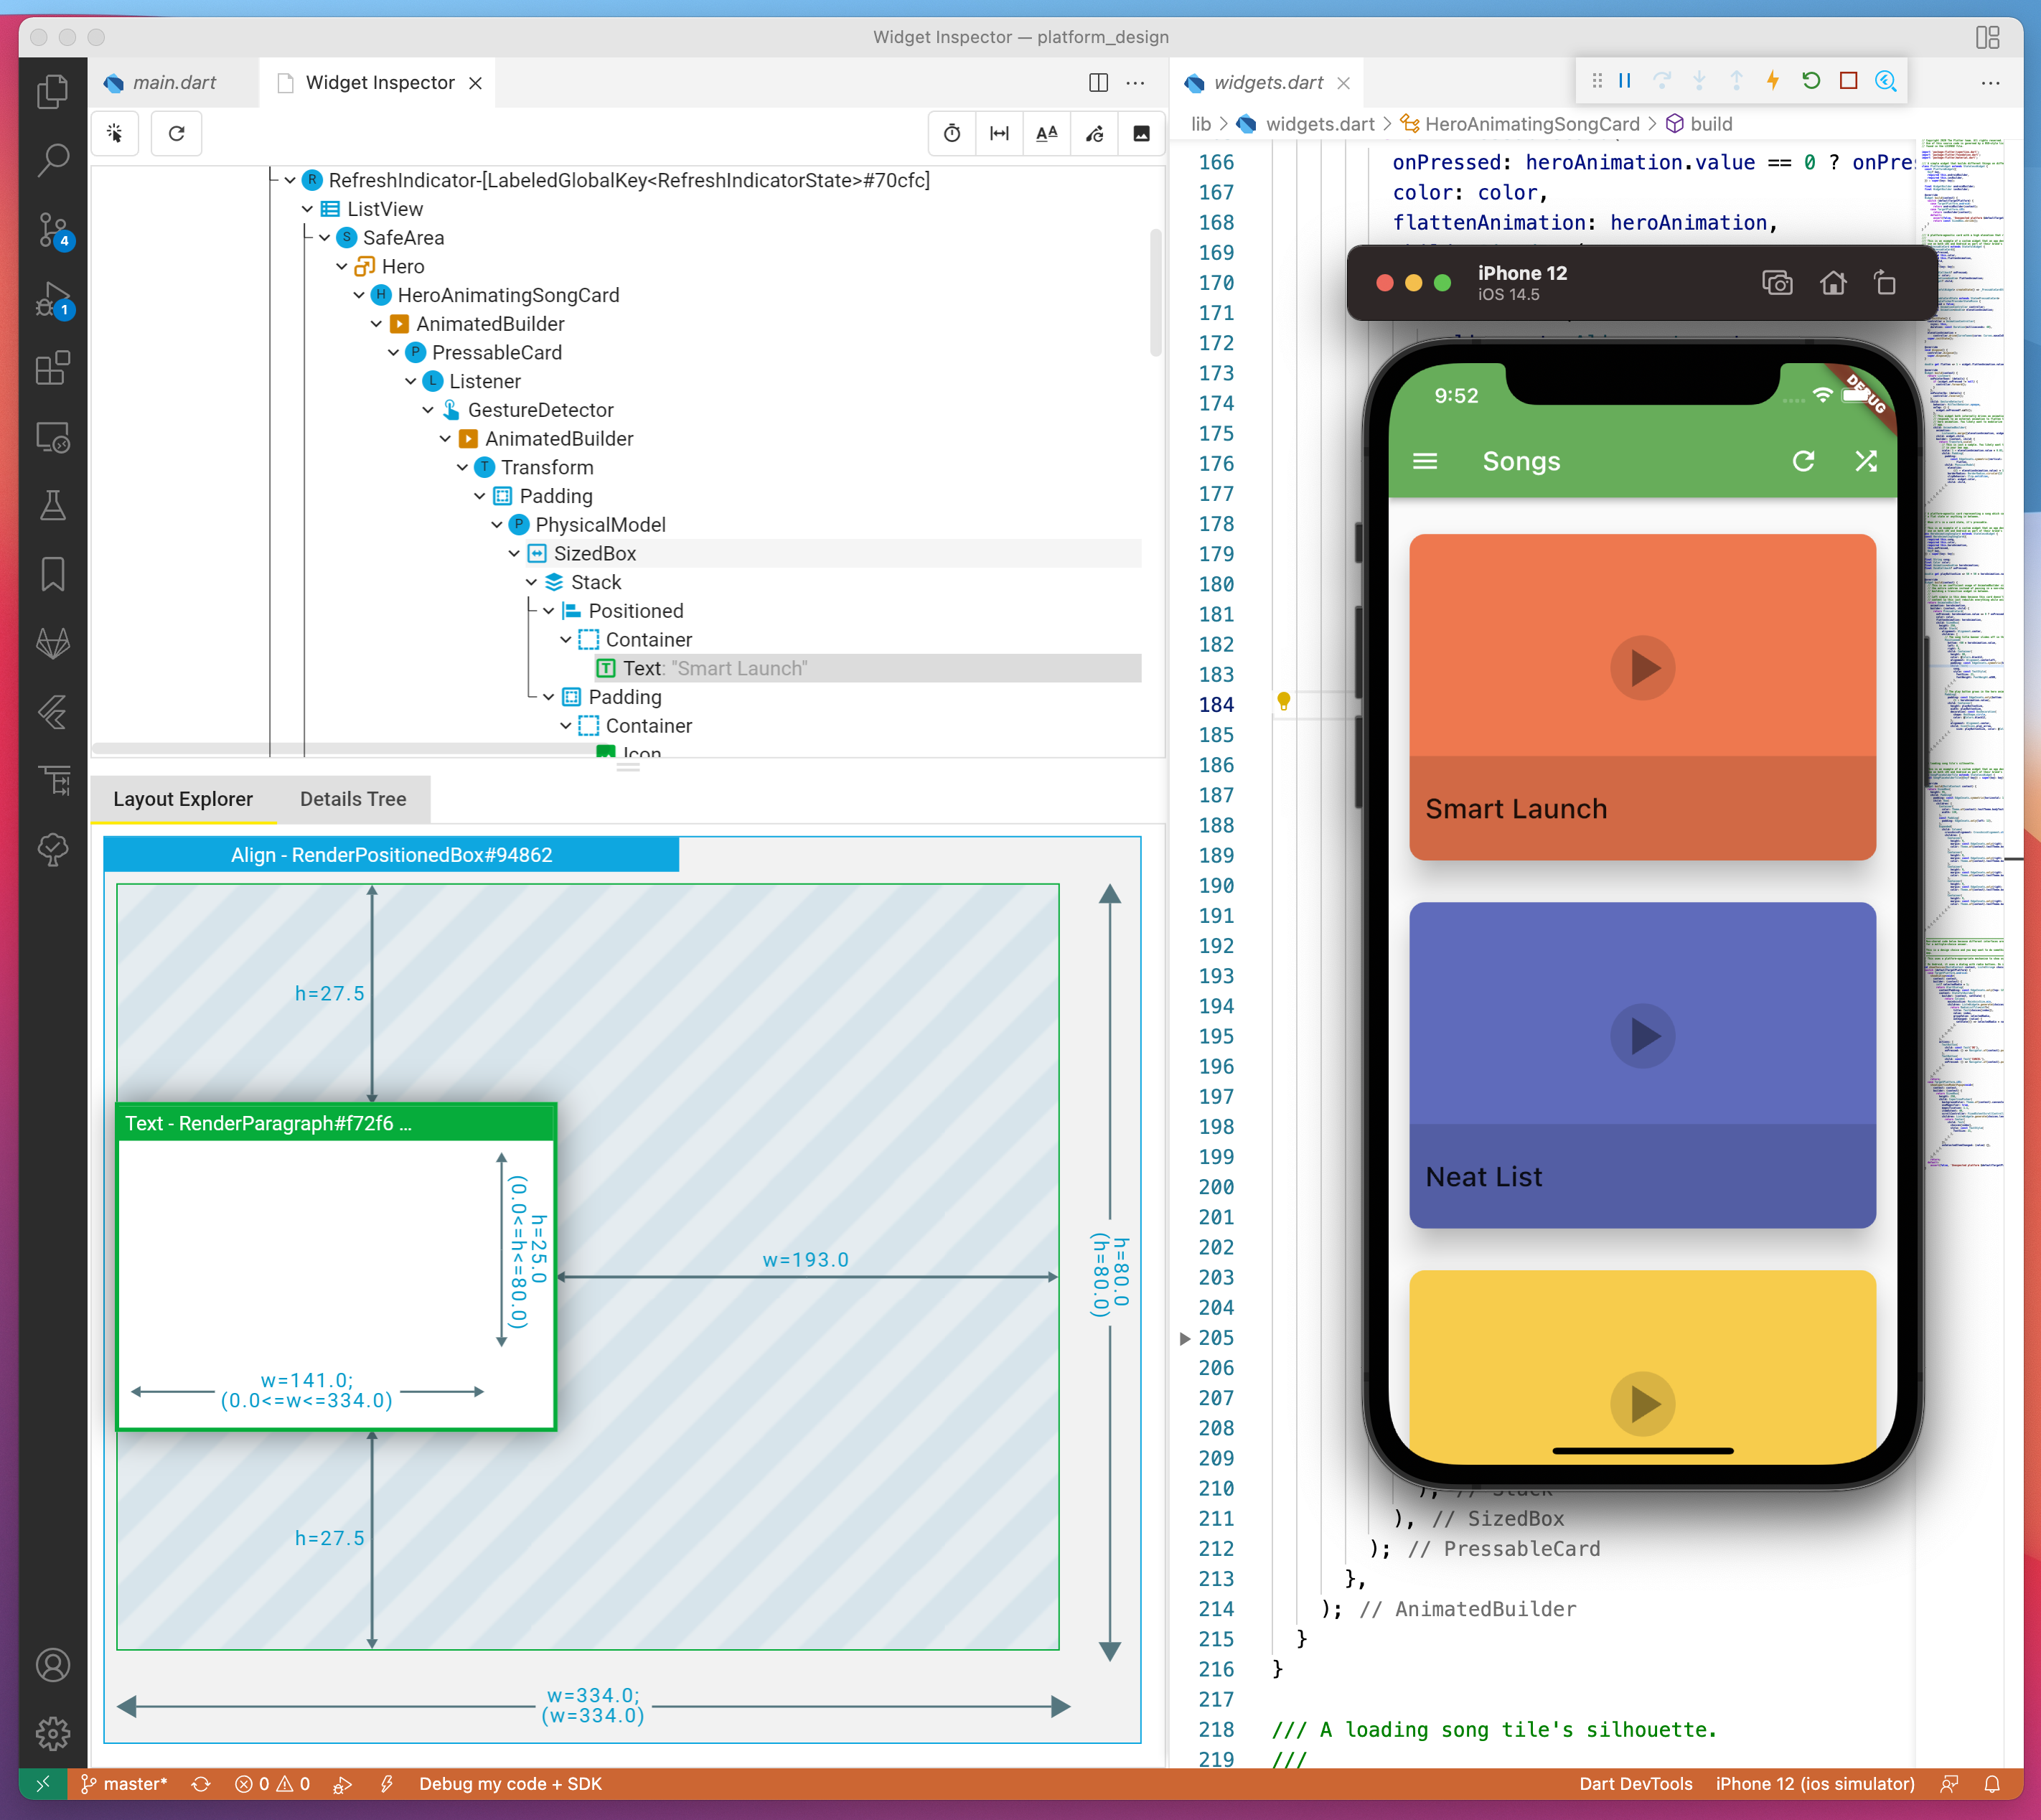The width and height of the screenshot is (2041, 1820).
Task: Switch to the Details Tree tab
Action: click(353, 799)
